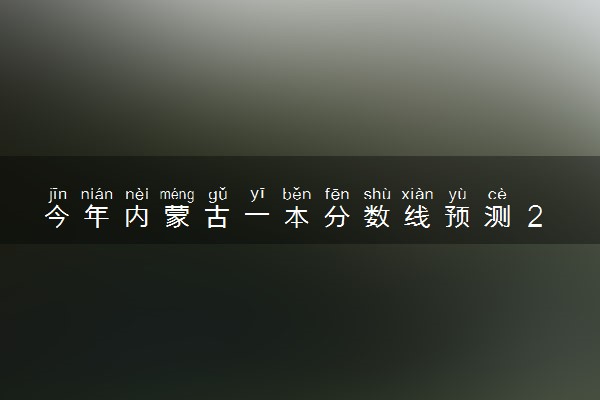Viewport: 600px width, 400px height.
Task: Click the character 一 in the title
Action: 257,217
